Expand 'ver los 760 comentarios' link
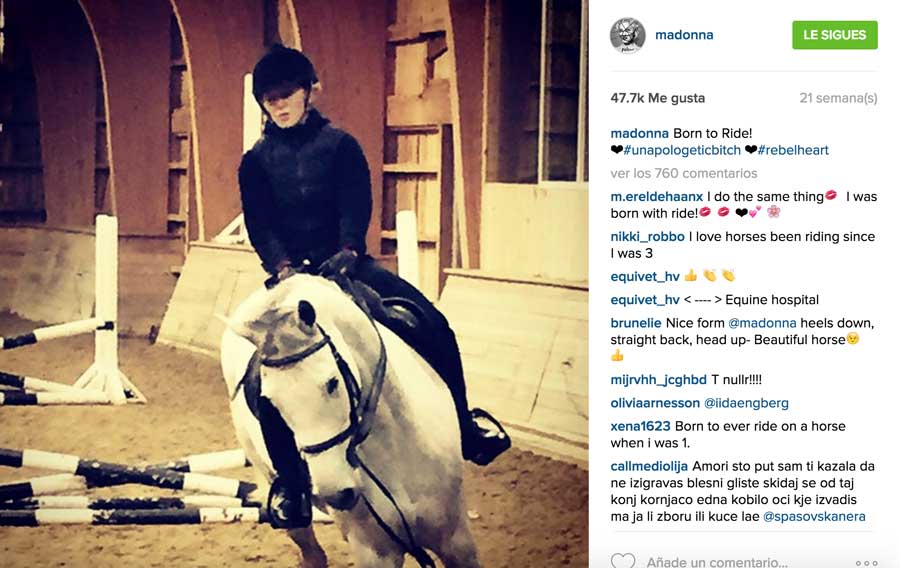 [684, 173]
